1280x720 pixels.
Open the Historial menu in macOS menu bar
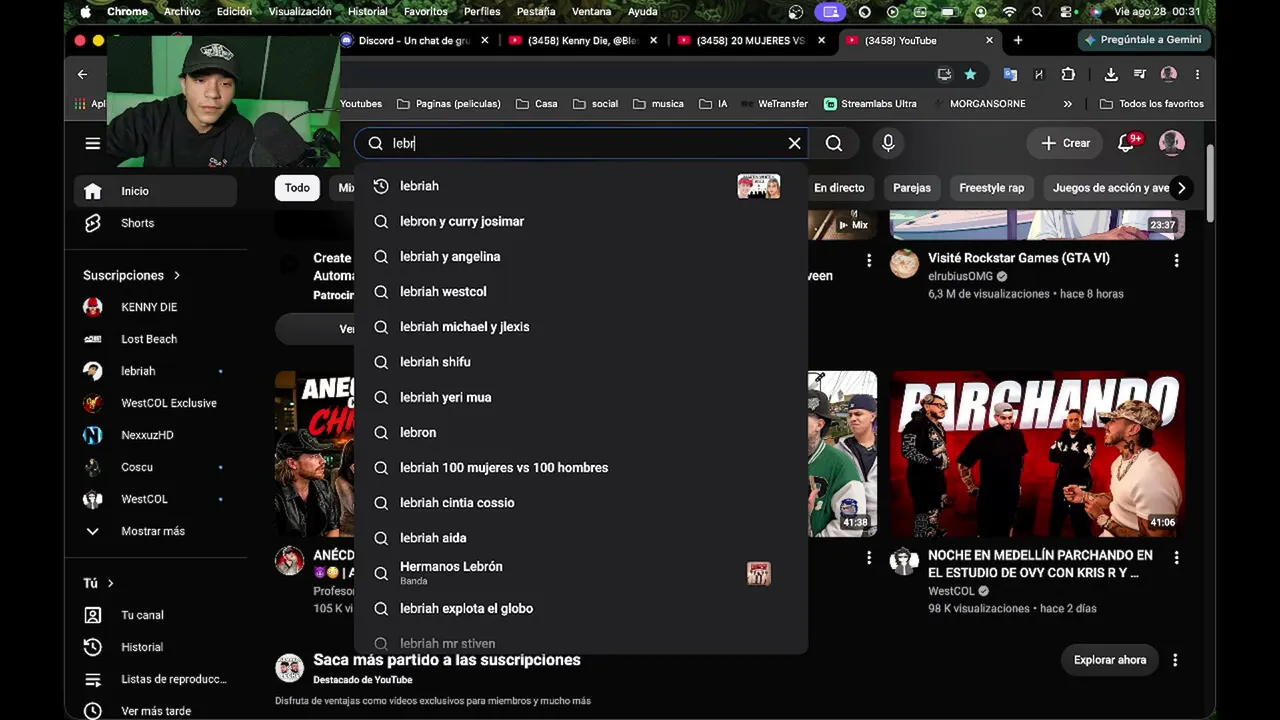pos(367,12)
